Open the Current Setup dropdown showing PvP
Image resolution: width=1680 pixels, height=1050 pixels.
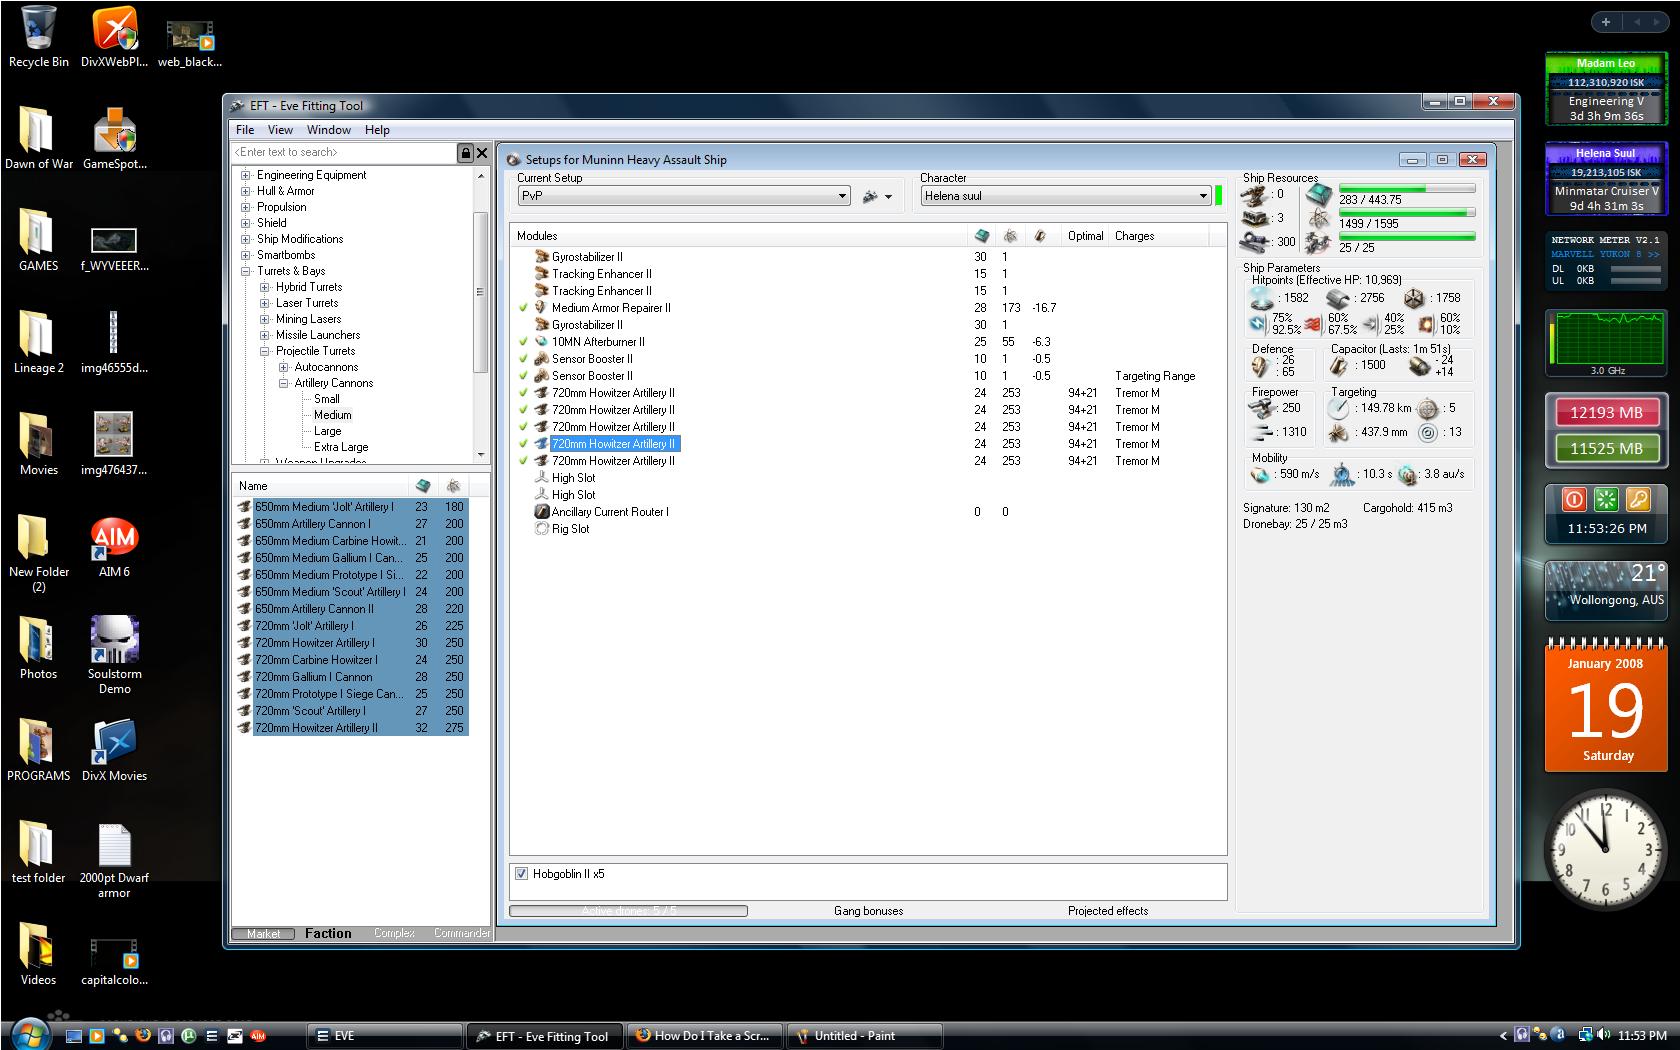click(x=684, y=196)
